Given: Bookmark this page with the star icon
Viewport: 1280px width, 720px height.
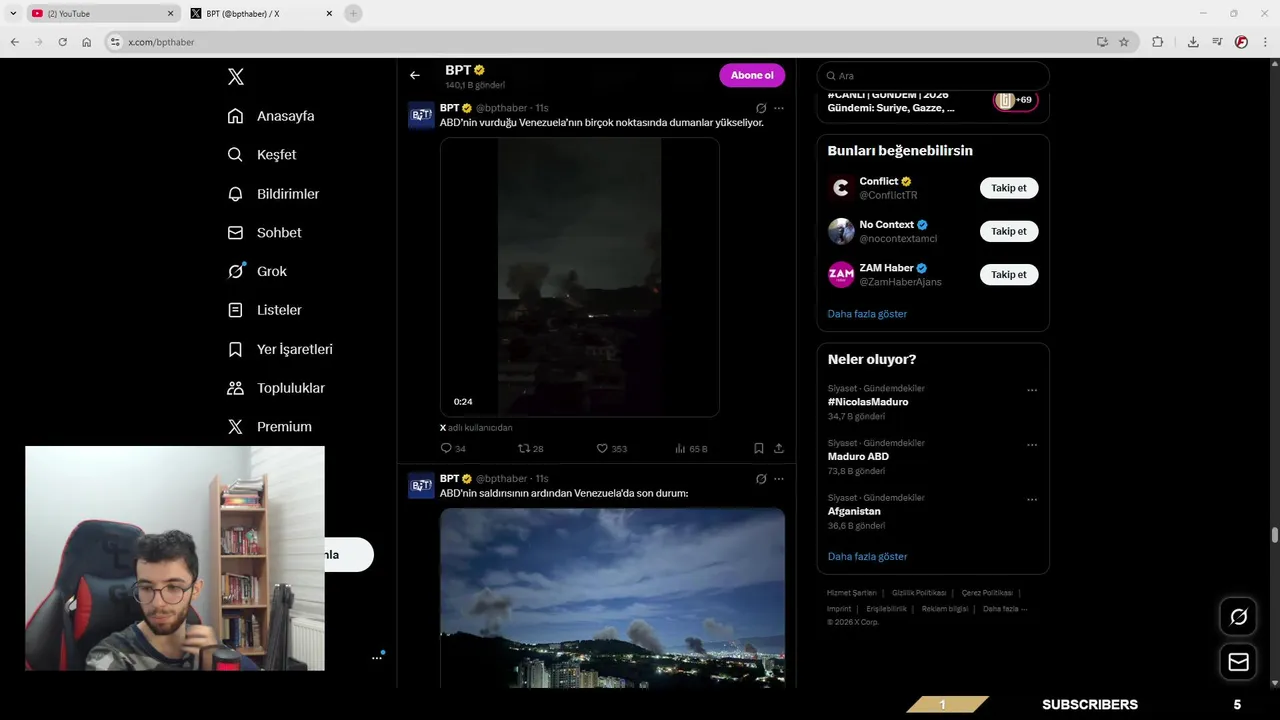Looking at the screenshot, I should click(1124, 42).
